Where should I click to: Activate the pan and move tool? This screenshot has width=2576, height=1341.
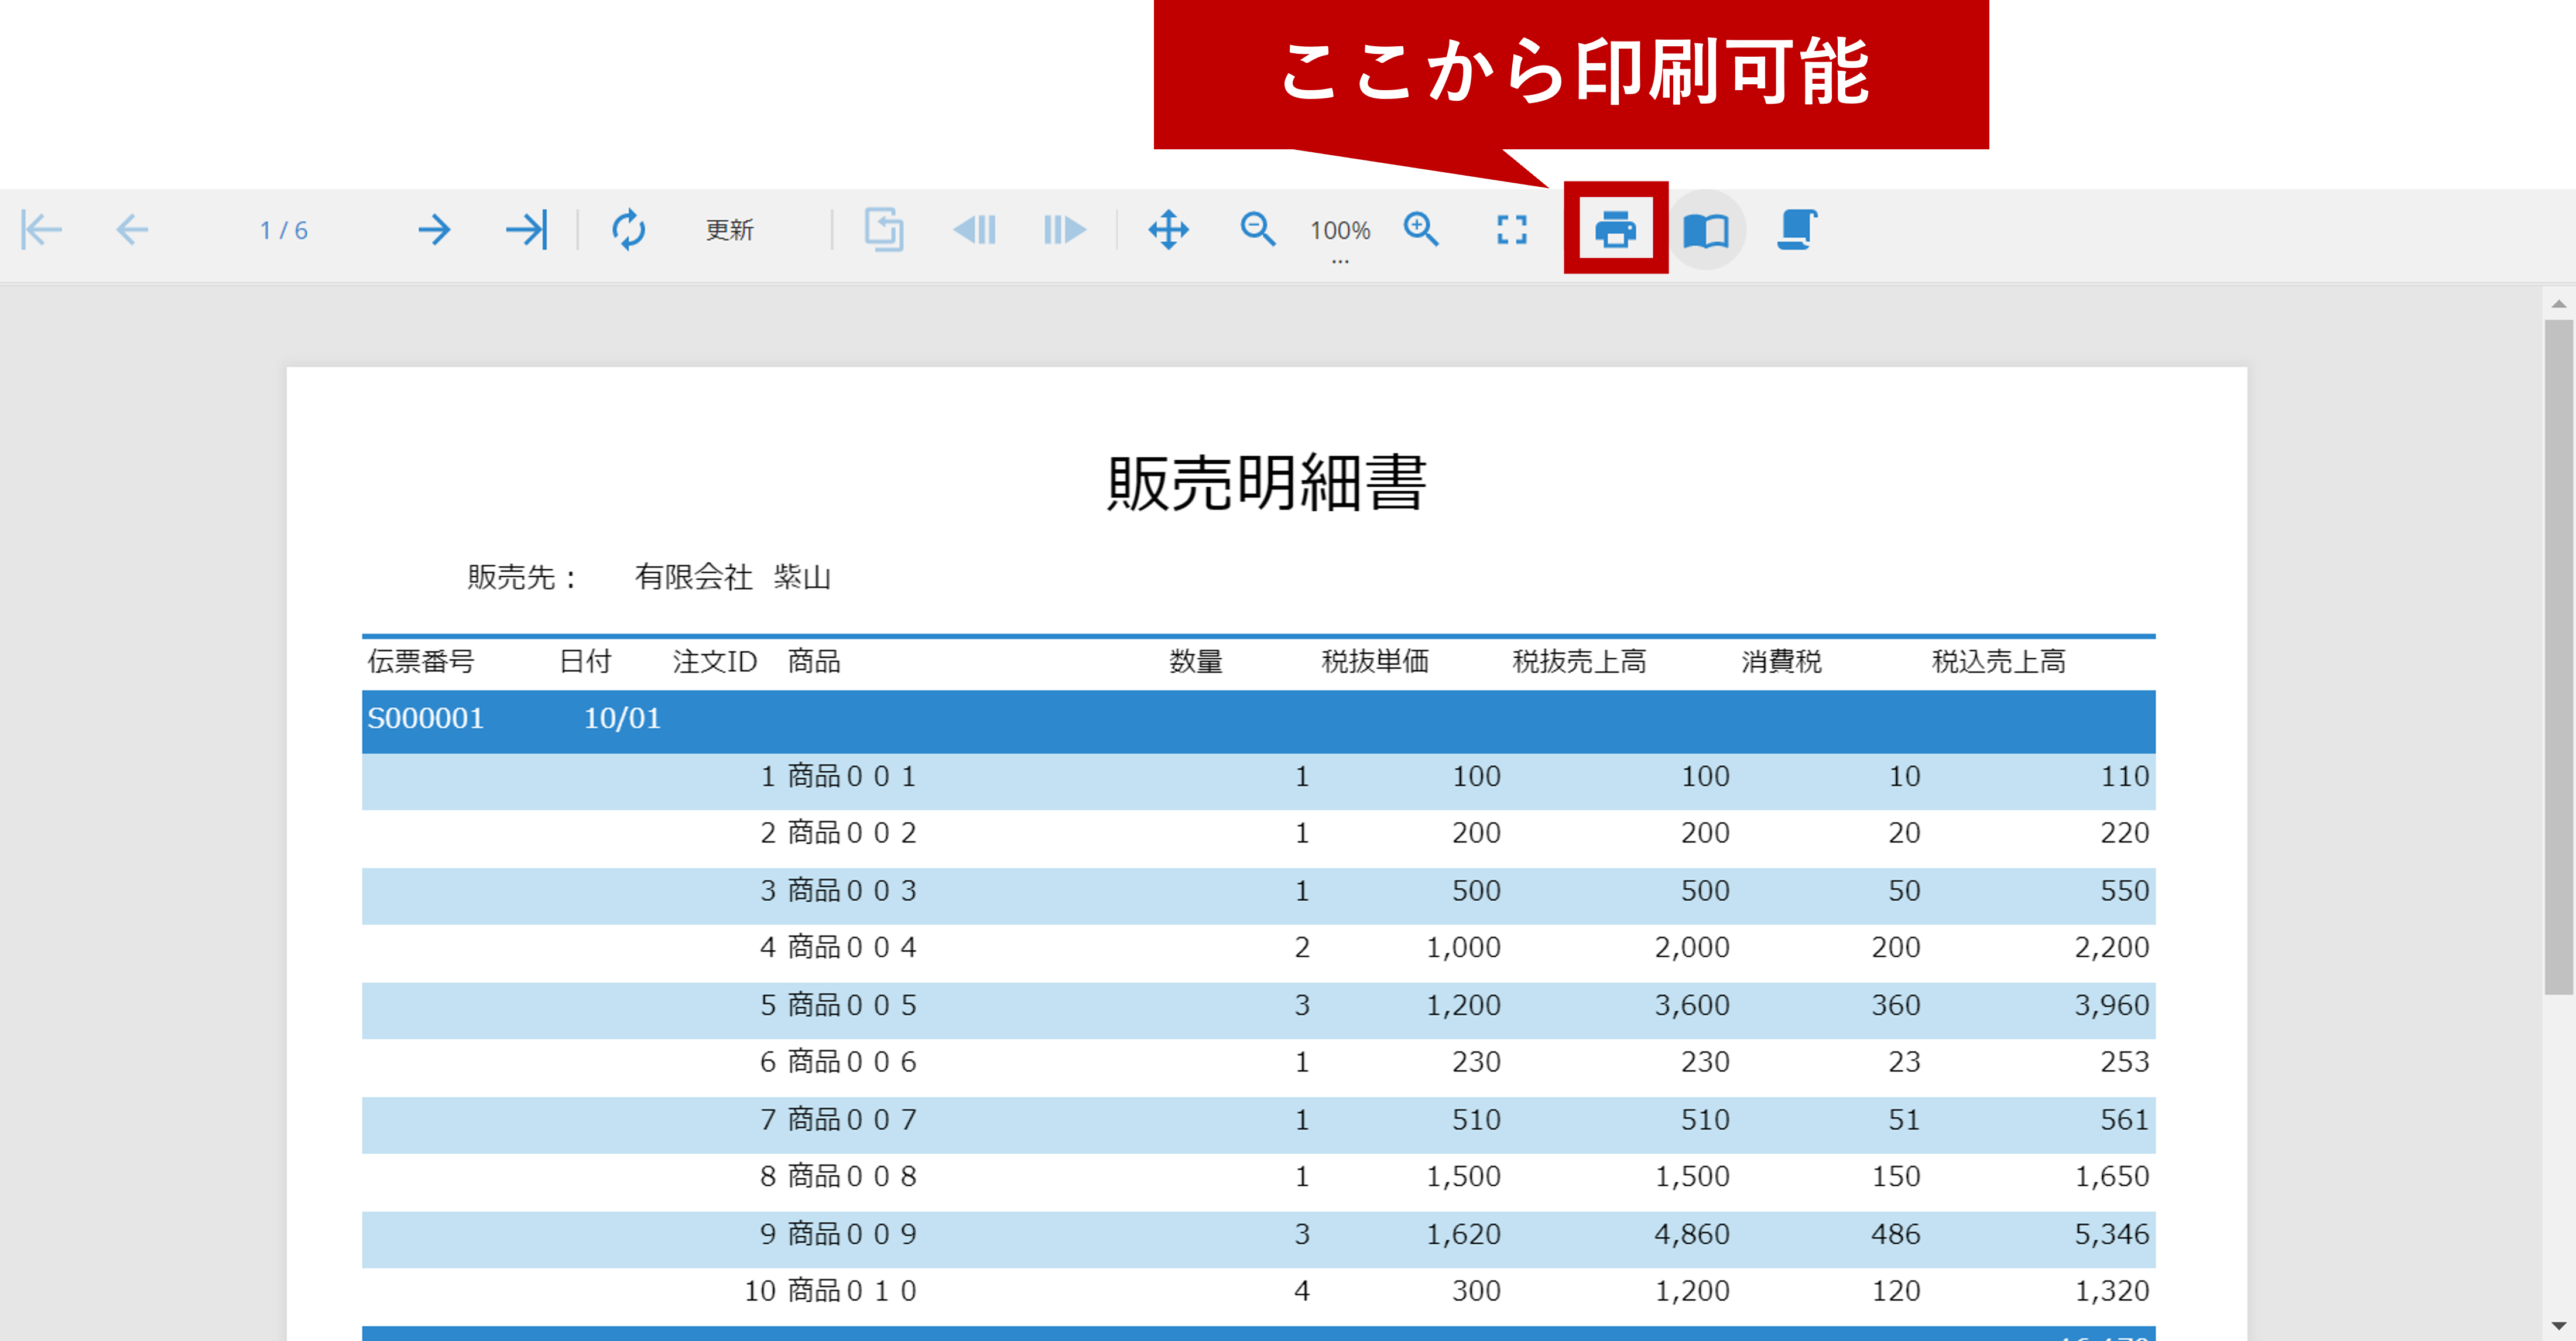1170,229
